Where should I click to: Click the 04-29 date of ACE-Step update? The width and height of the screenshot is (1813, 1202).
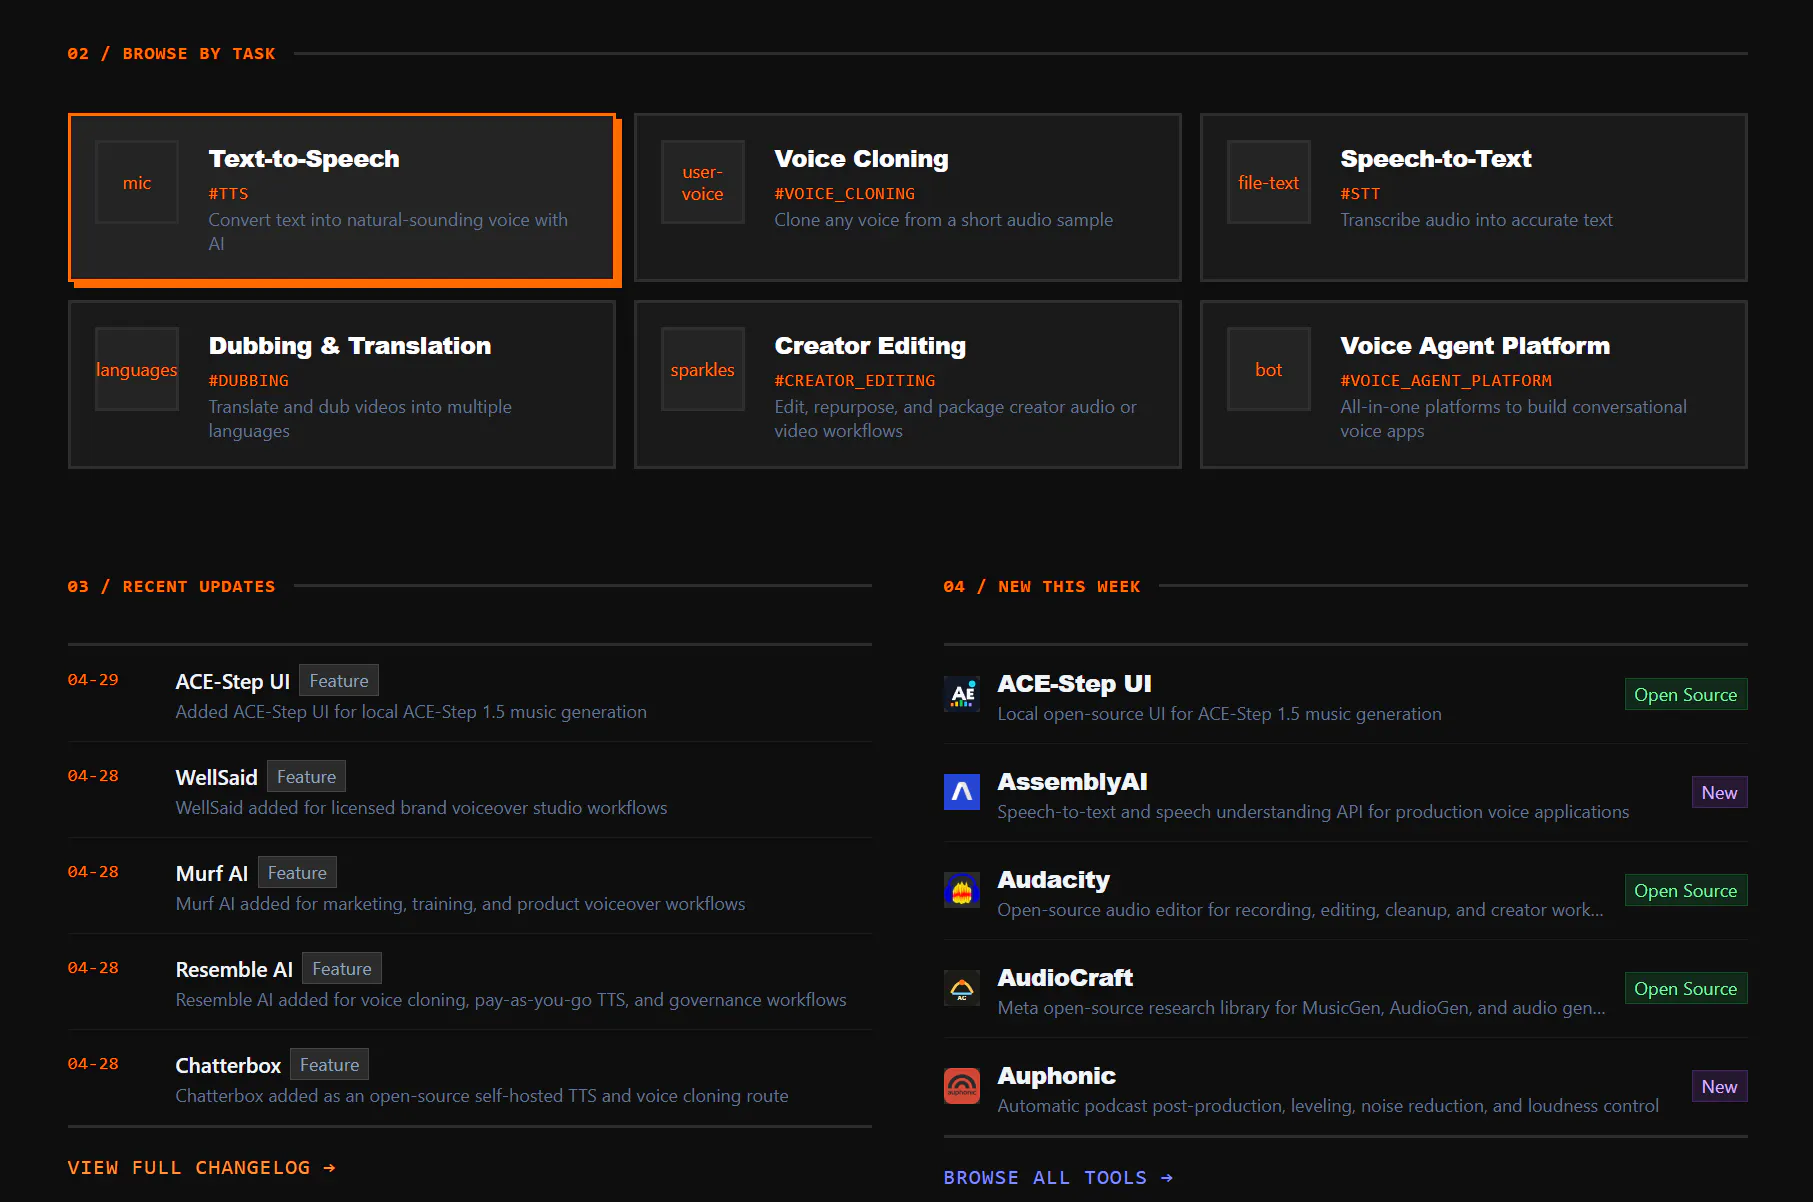[93, 680]
